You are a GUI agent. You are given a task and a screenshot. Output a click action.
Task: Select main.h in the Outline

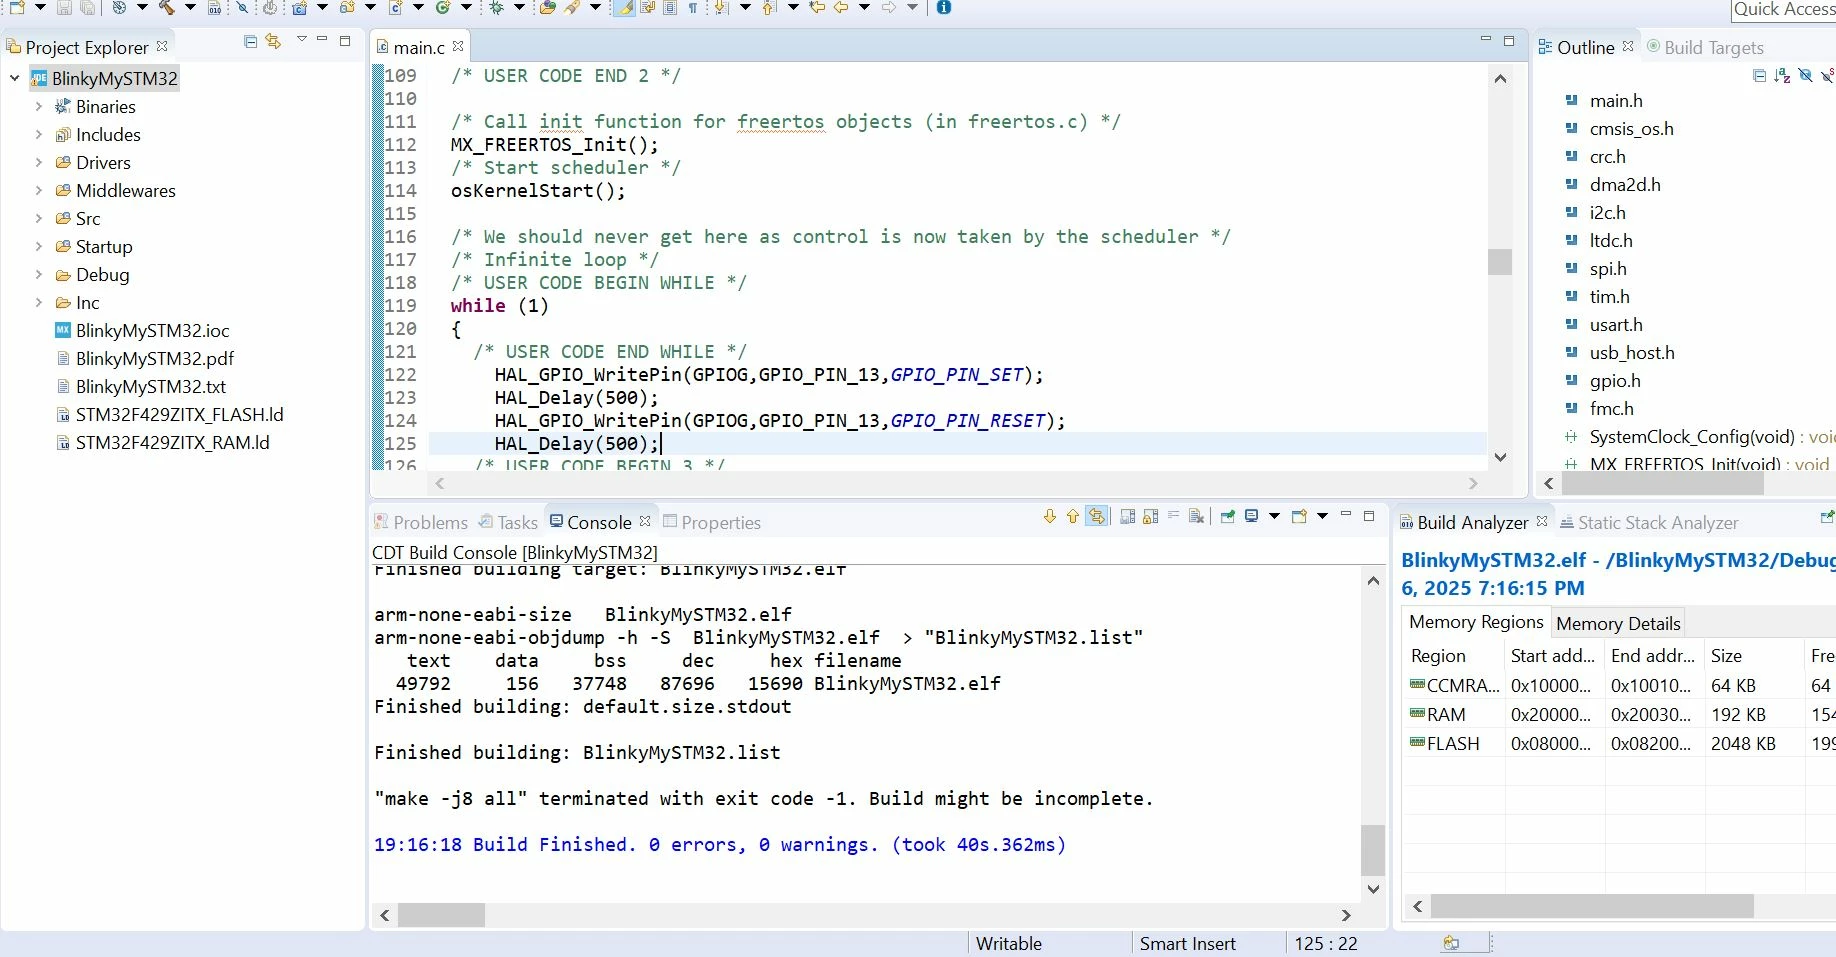[x=1616, y=100]
